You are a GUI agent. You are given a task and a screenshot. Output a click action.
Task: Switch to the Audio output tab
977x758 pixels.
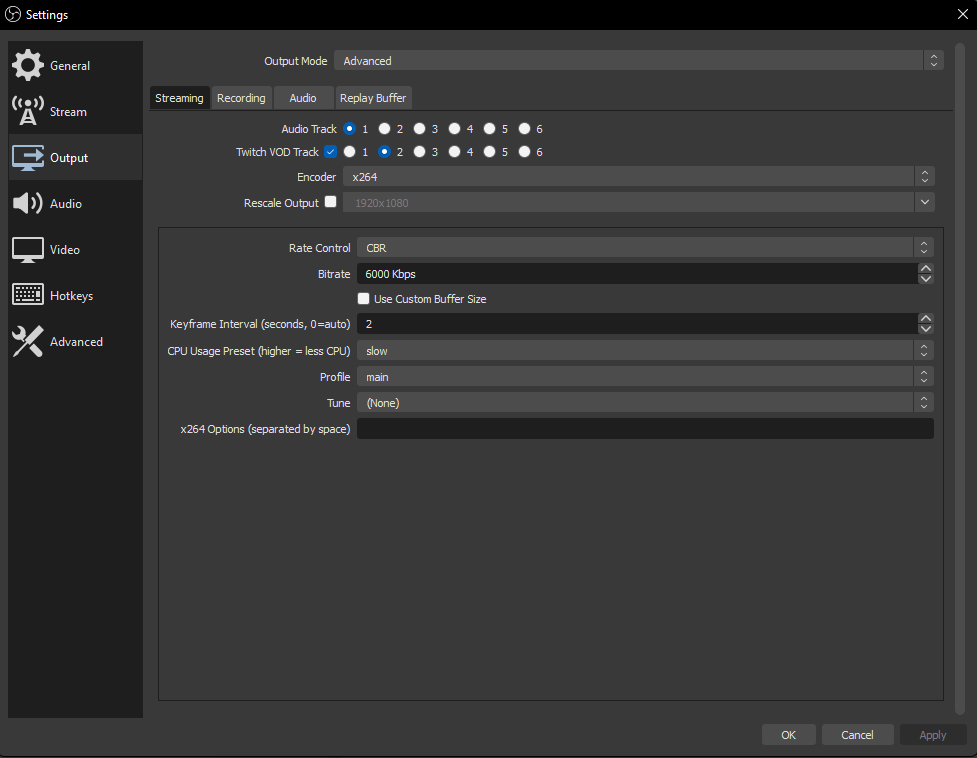click(x=303, y=98)
